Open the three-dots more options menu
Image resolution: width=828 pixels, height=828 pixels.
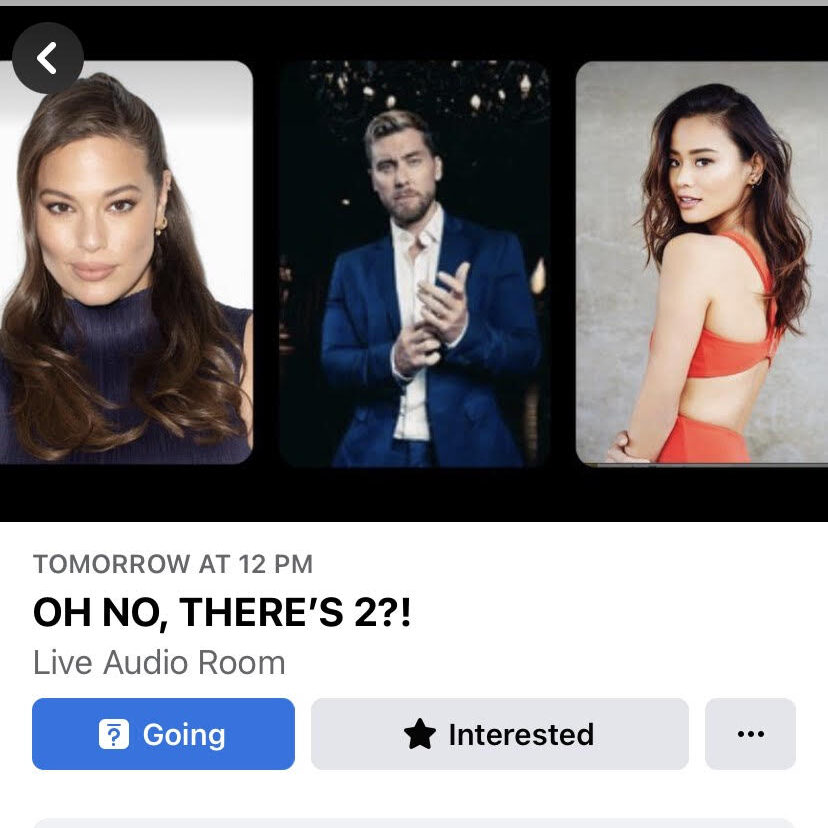(x=750, y=734)
